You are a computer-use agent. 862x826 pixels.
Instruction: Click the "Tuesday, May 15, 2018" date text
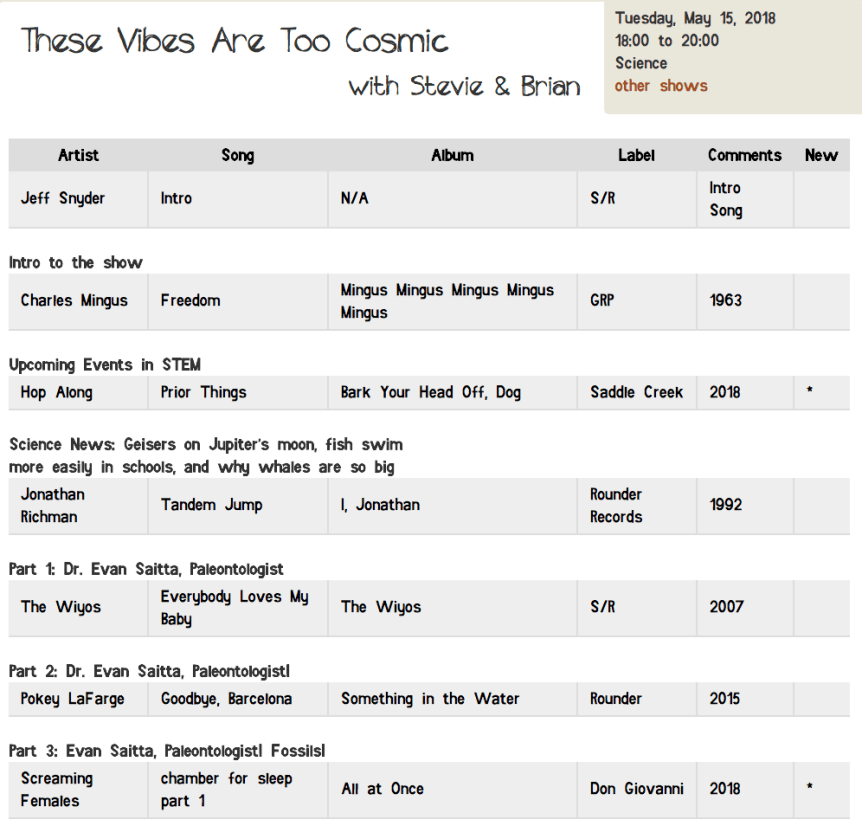coord(695,18)
